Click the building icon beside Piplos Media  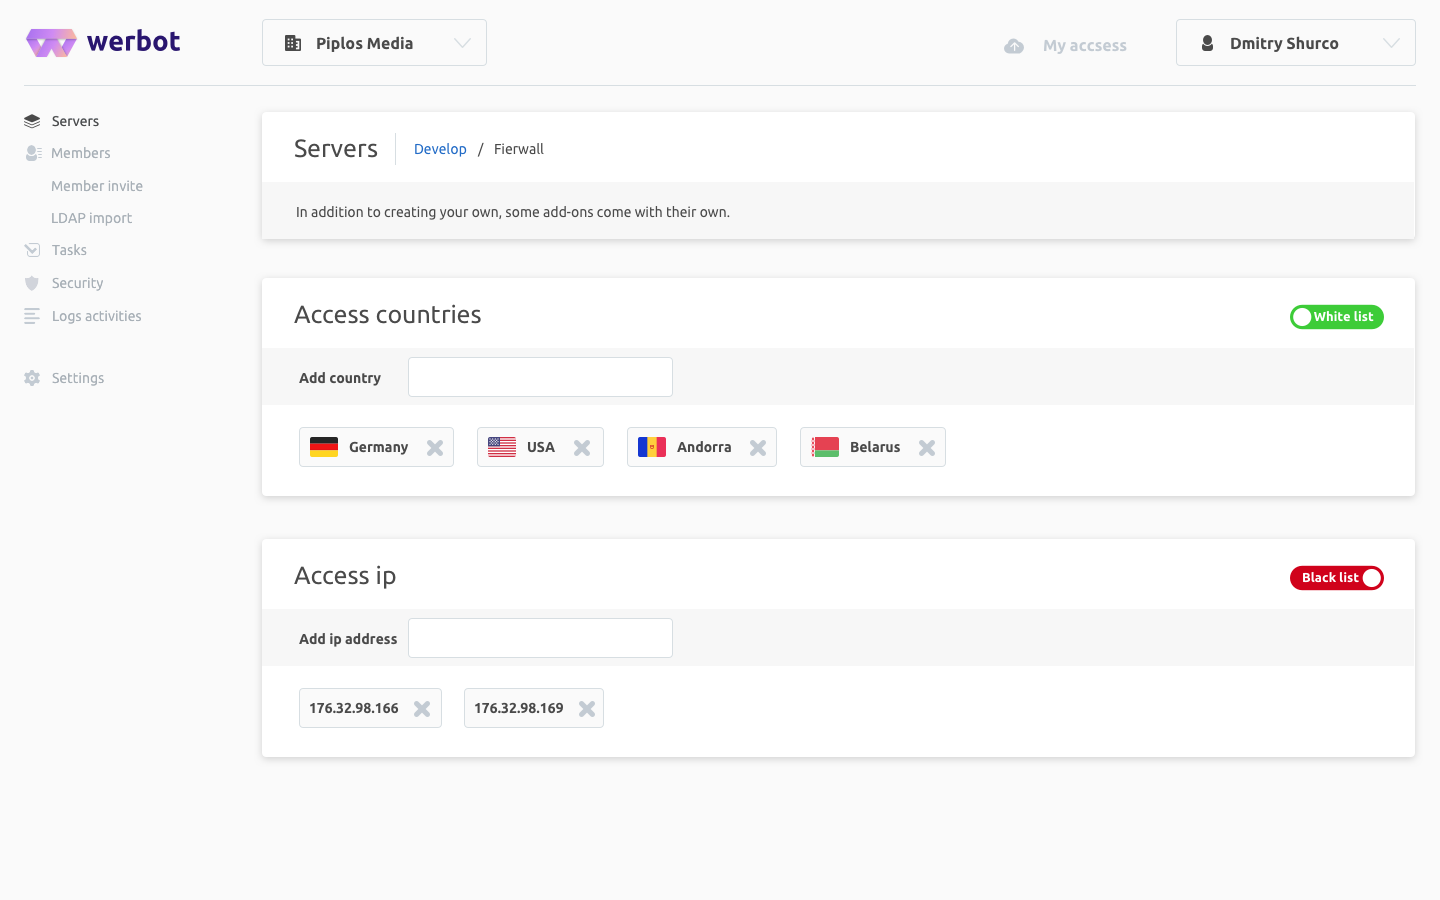pyautogui.click(x=293, y=43)
